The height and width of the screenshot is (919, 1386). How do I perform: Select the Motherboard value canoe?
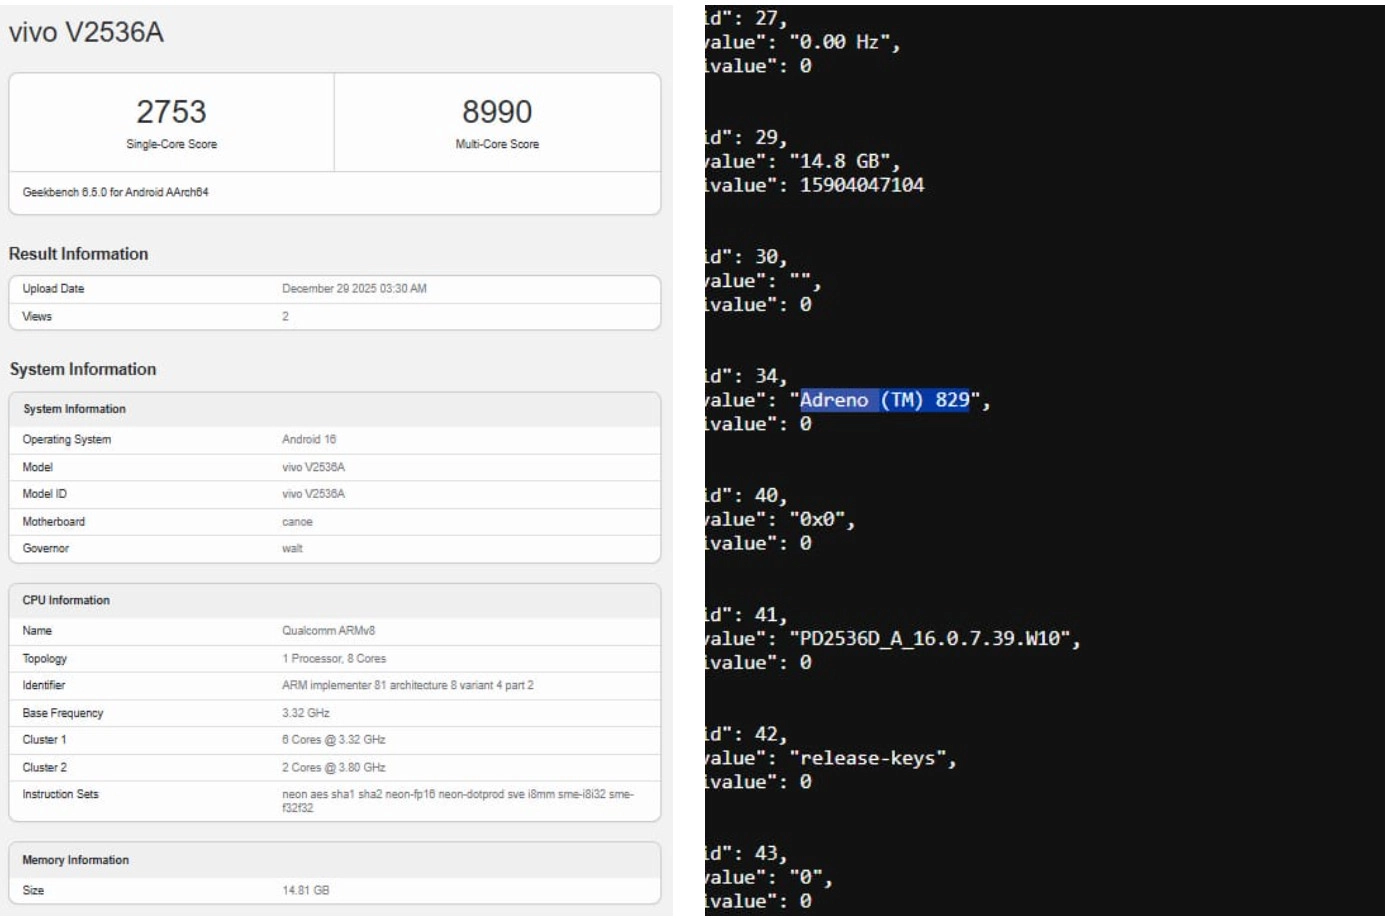coord(297,522)
